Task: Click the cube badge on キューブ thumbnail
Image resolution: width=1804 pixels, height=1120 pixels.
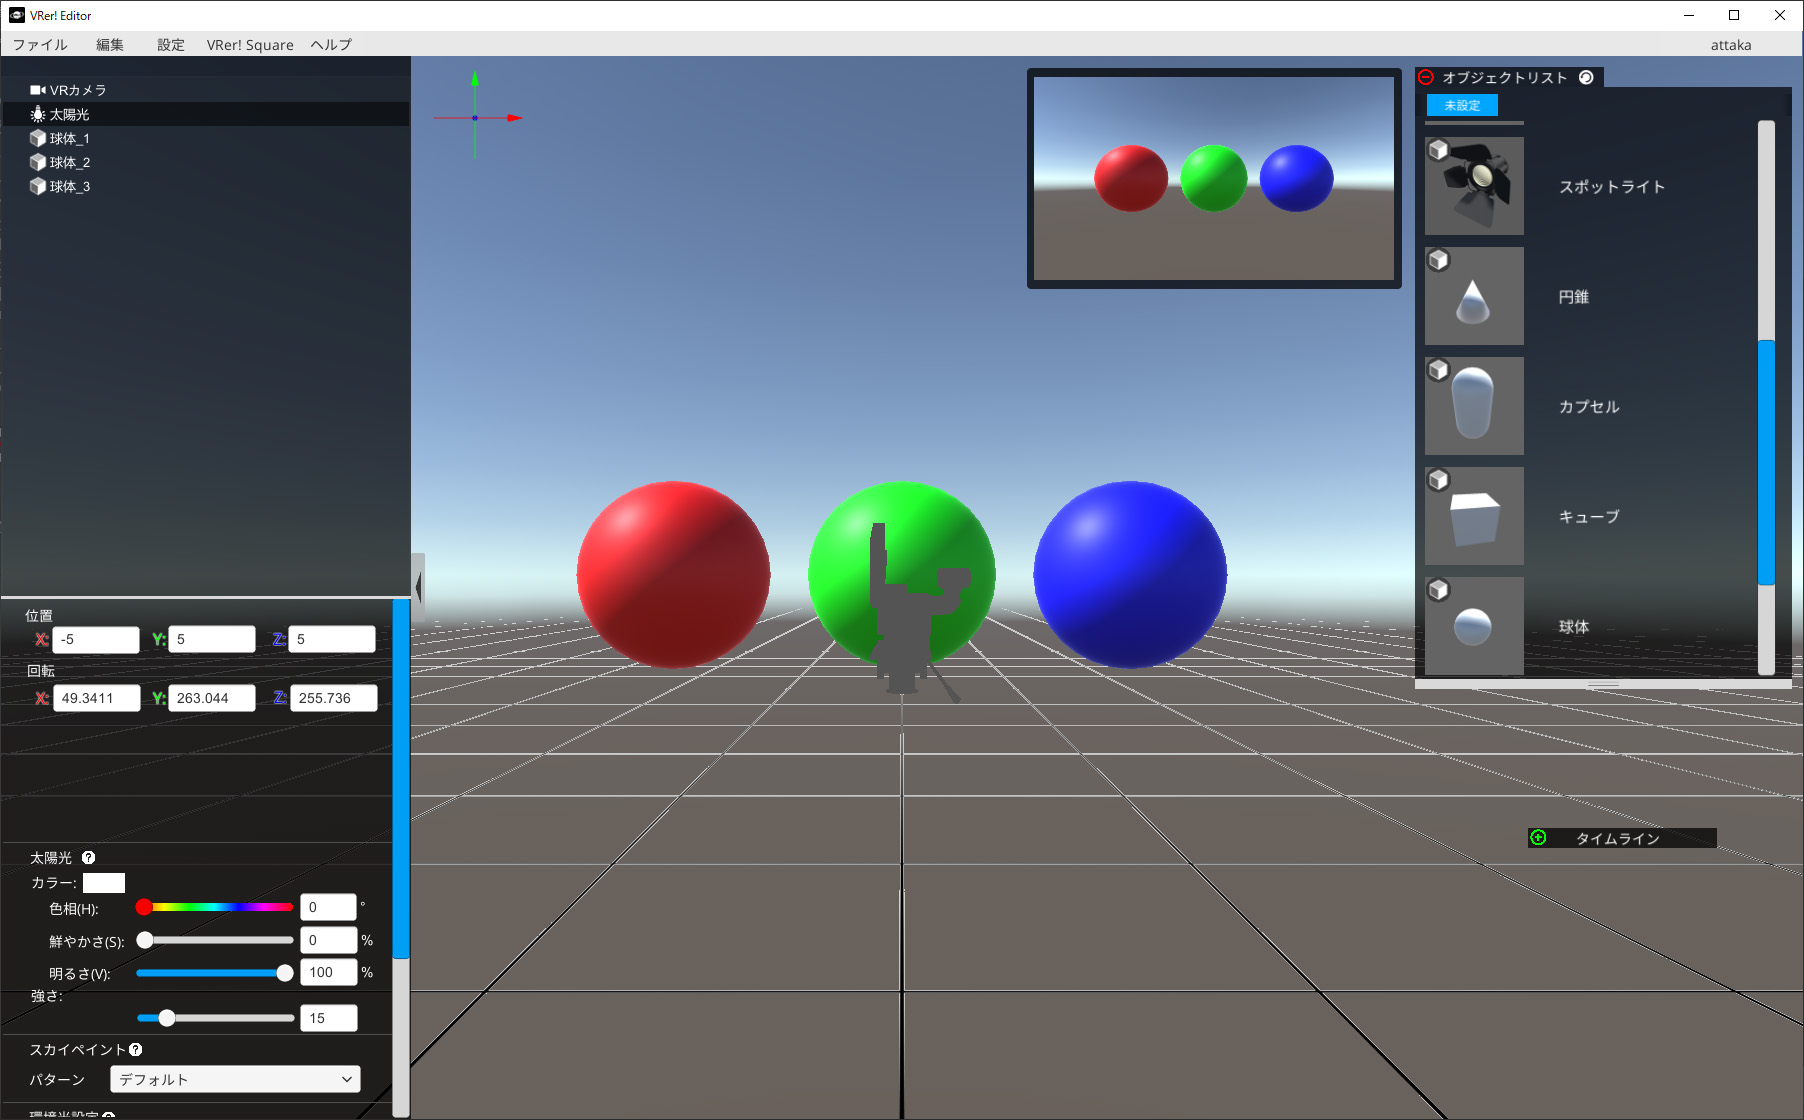Action: (x=1438, y=480)
